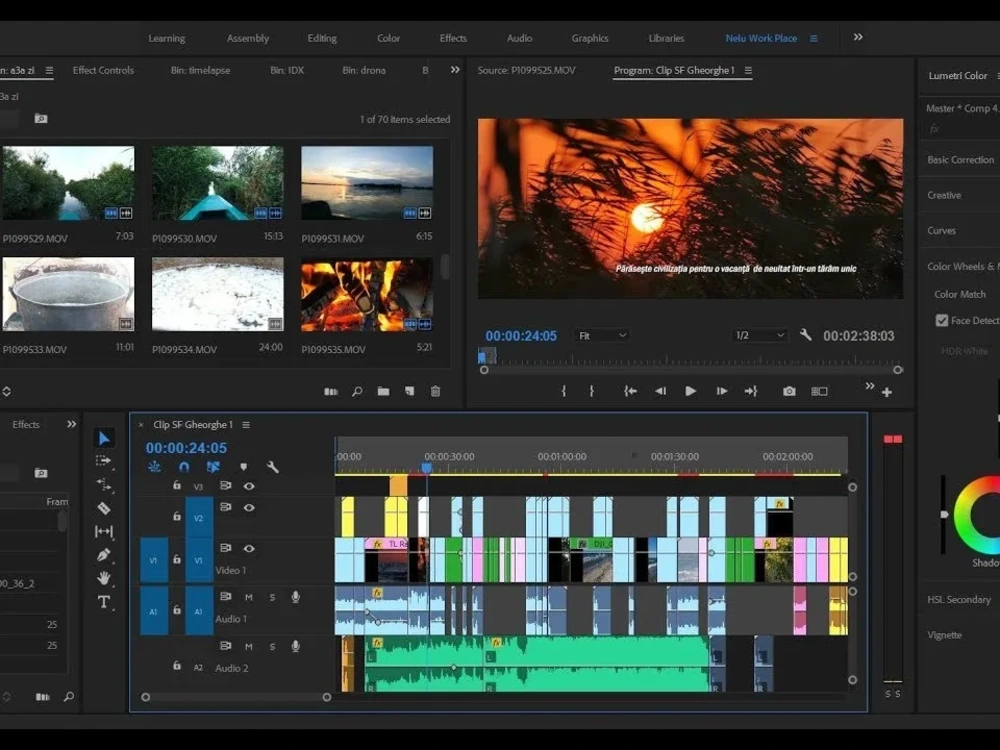The image size is (1000, 750).
Task: Delete selected item with trash icon
Action: (436, 391)
